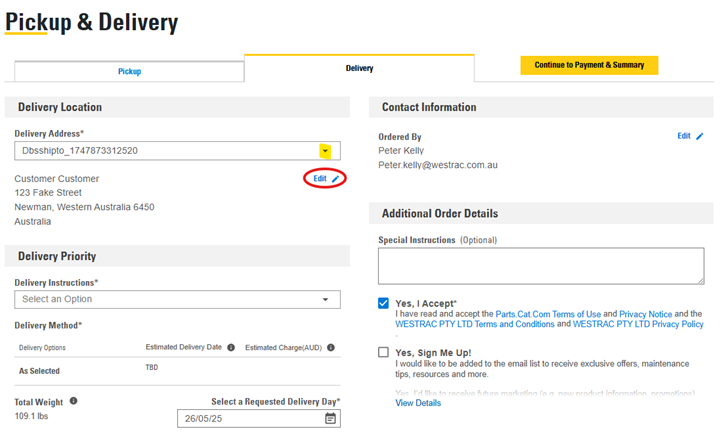Image resolution: width=728 pixels, height=448 pixels.
Task: Open the Privacy Notice link
Action: (x=645, y=314)
